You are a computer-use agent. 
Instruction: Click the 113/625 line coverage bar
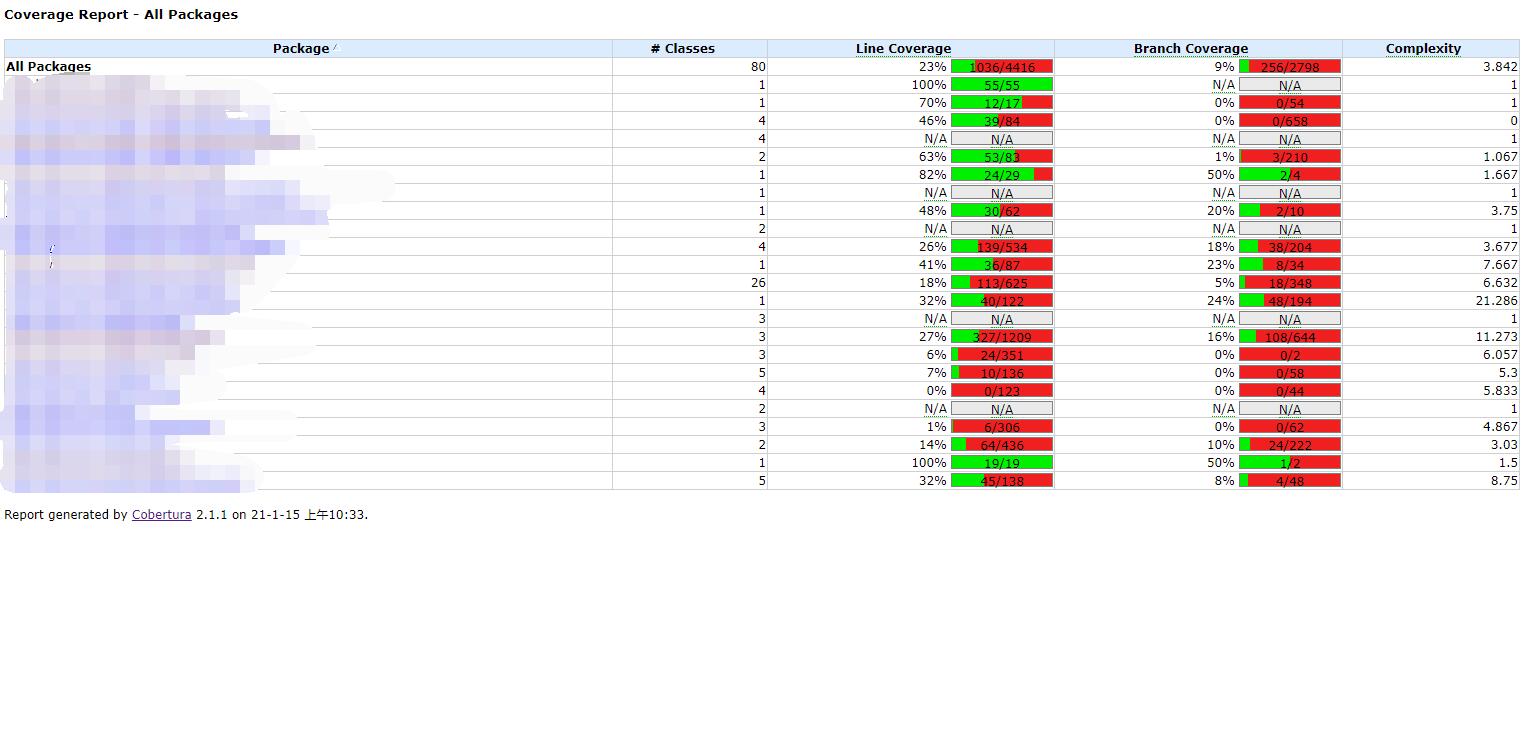click(x=1002, y=283)
